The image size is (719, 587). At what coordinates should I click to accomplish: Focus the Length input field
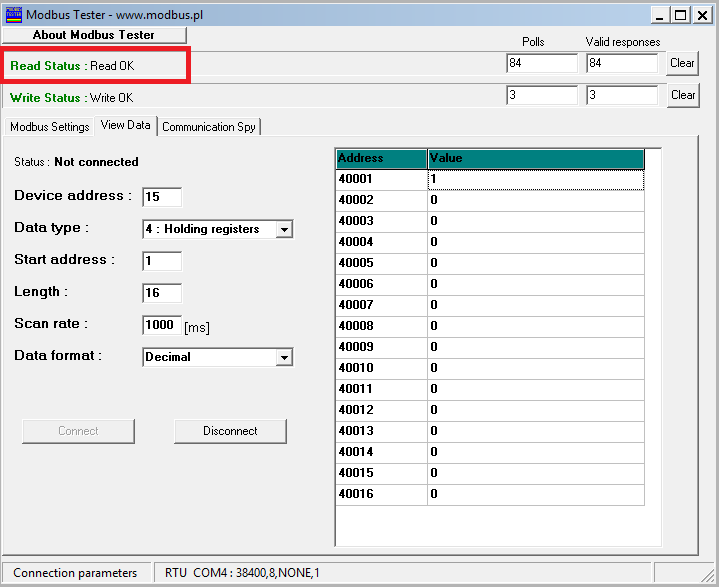(162, 293)
